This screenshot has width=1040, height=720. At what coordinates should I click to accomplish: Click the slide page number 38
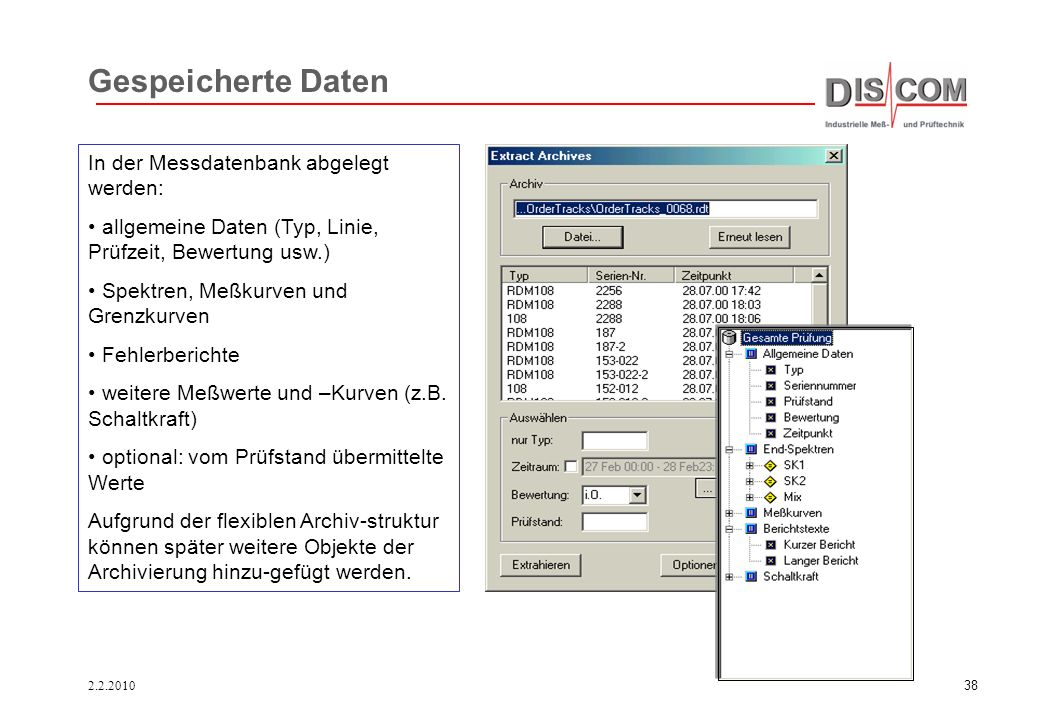tap(970, 686)
